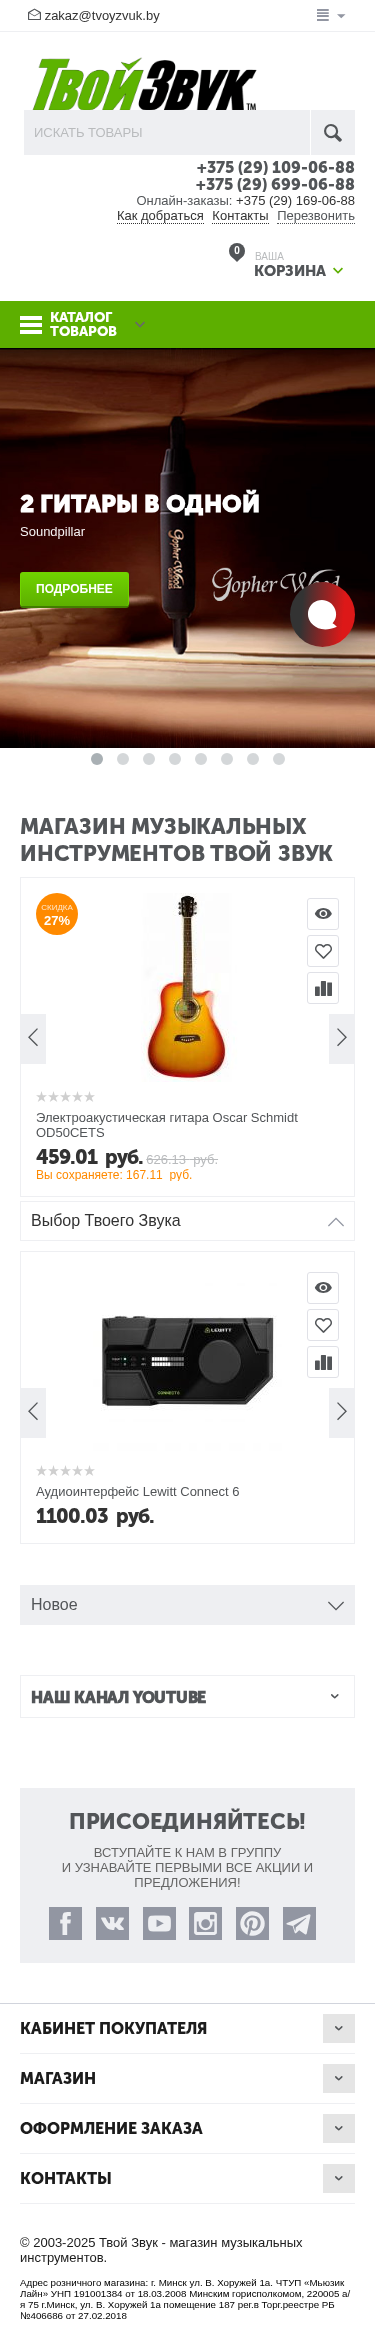The image size is (375, 2328).
Task: Expand the Новое section
Action: (187, 1604)
